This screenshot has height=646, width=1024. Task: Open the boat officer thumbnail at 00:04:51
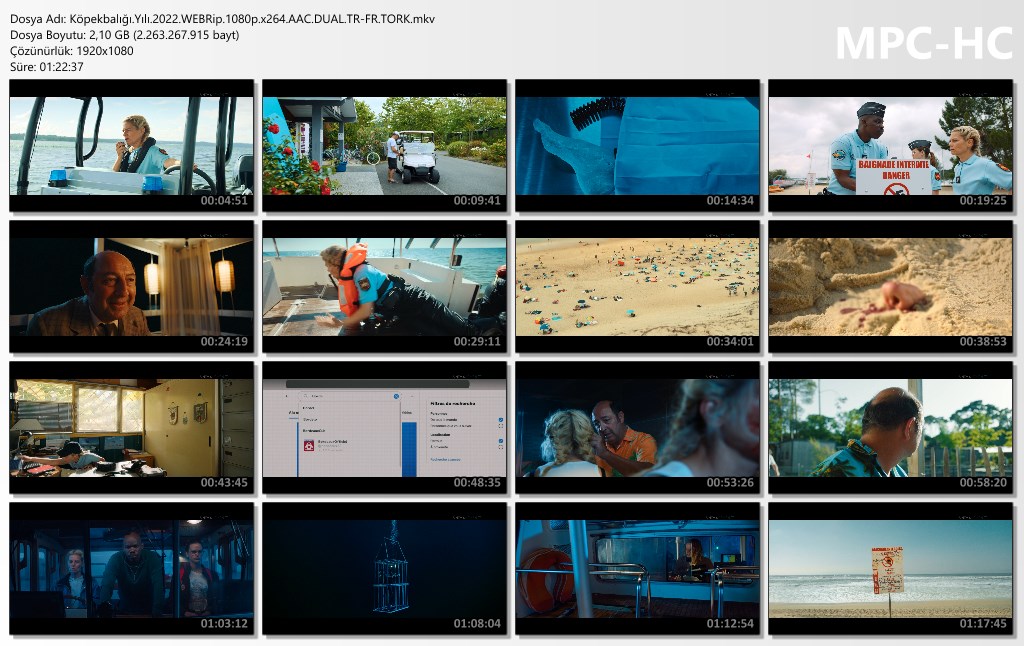pyautogui.click(x=131, y=146)
